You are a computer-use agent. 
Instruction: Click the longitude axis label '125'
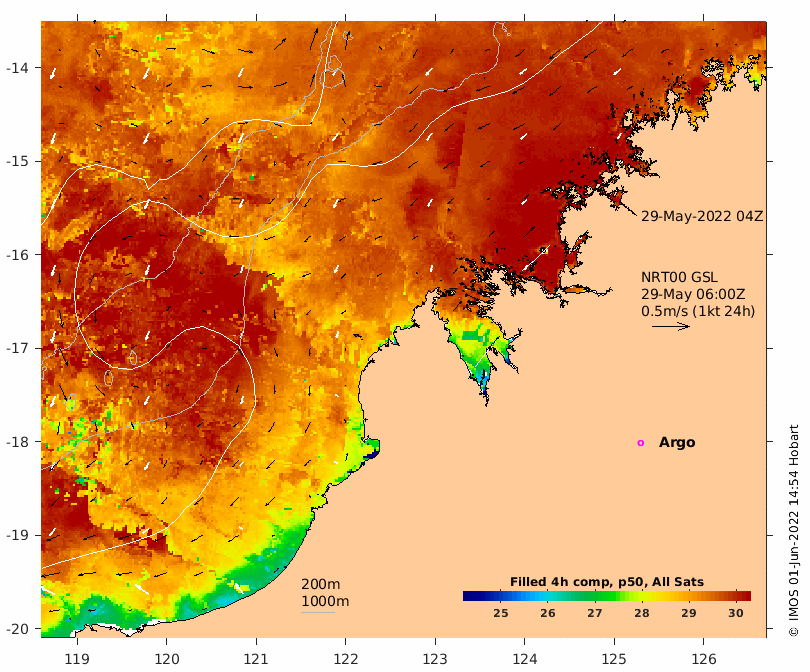[614, 659]
